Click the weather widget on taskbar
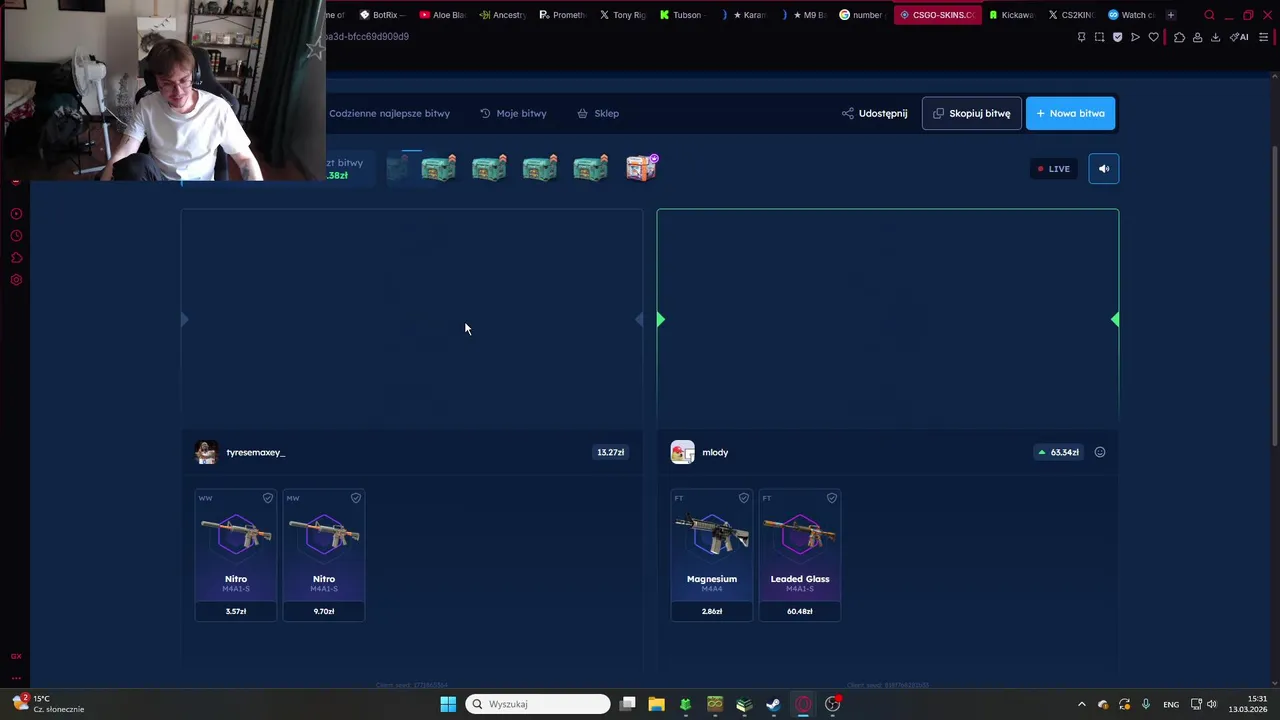 click(48, 704)
